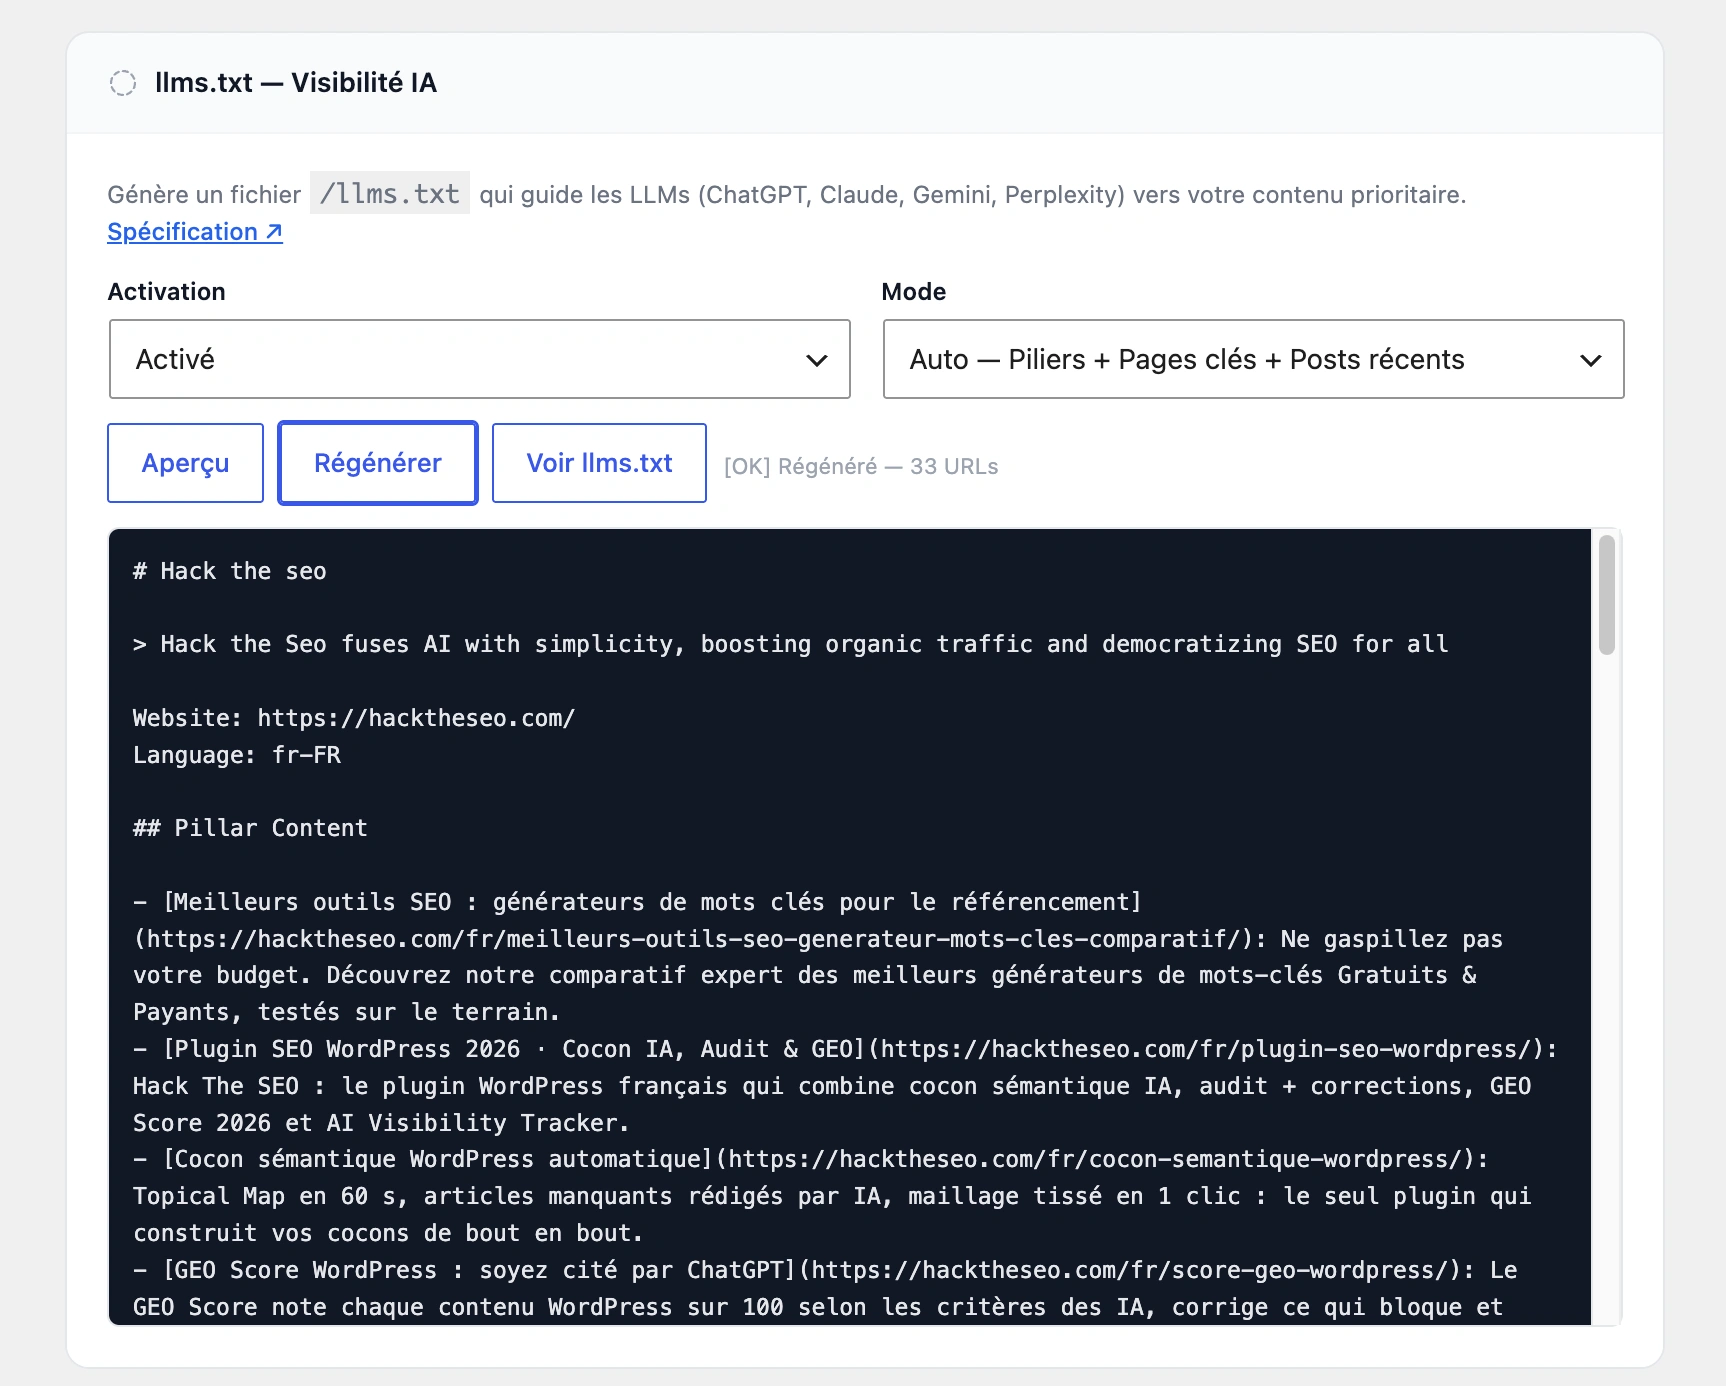Click the '## Pillar Content' heading line
This screenshot has width=1726, height=1386.
pos(251,828)
